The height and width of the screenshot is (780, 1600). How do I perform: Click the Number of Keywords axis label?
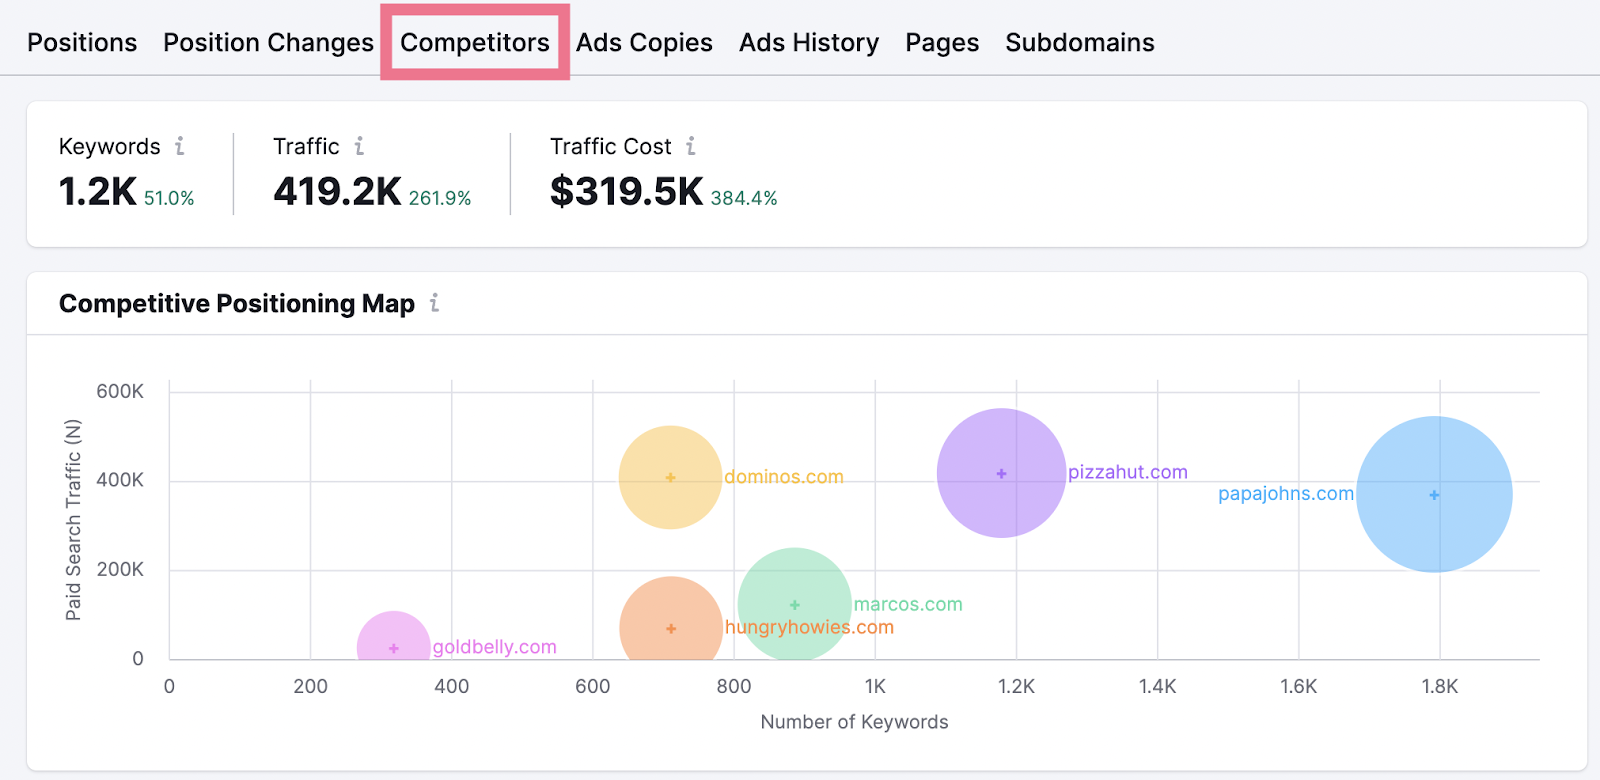coord(854,722)
